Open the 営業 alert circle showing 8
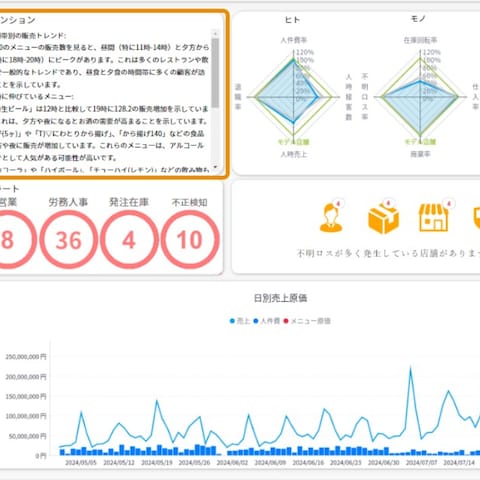Image resolution: width=480 pixels, height=480 pixels. [7, 240]
